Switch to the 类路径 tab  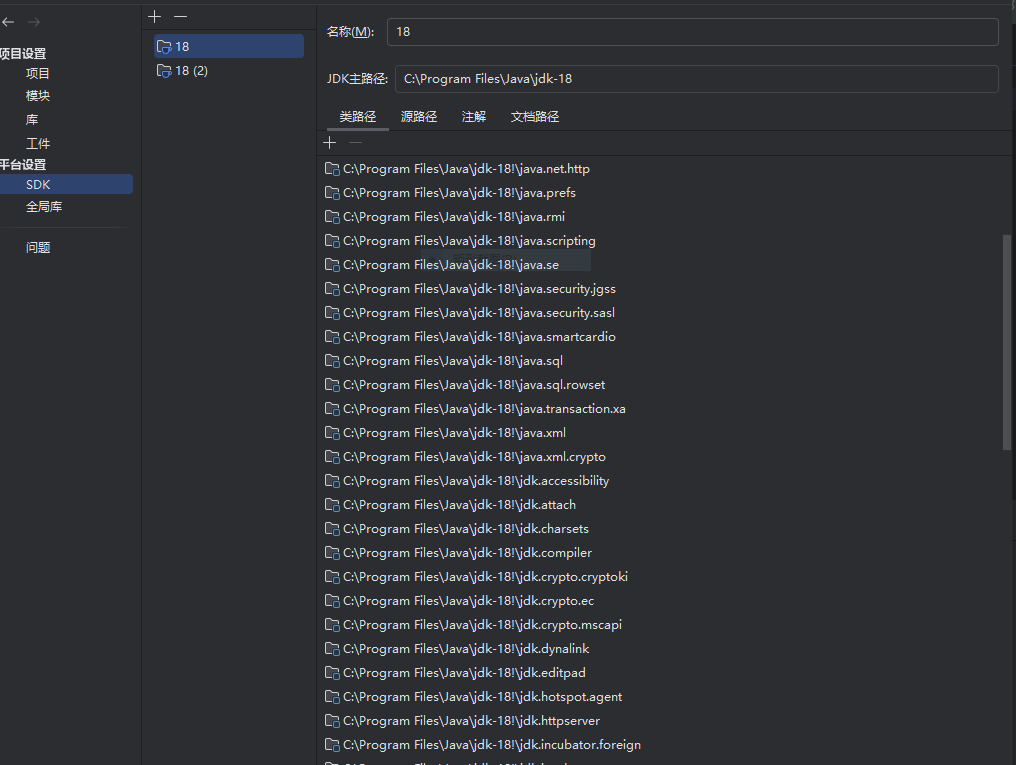[x=358, y=117]
